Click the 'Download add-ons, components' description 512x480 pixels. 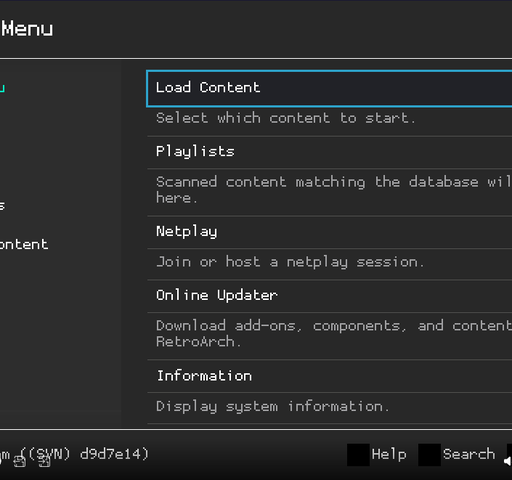tap(333, 334)
